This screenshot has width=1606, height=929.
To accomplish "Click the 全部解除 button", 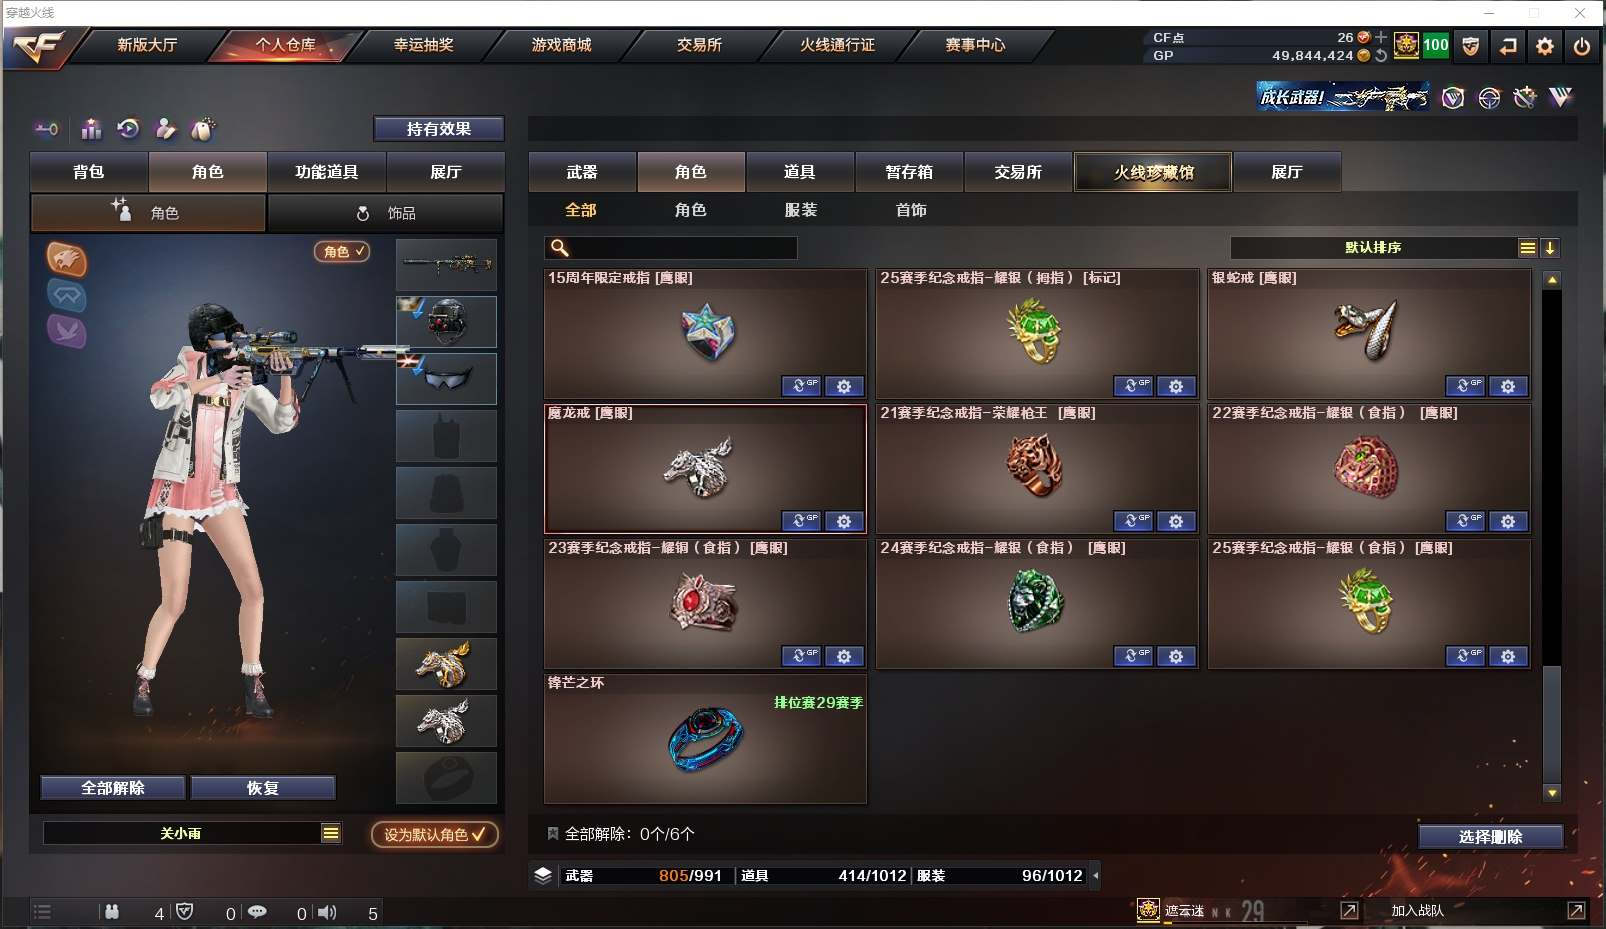I will click(x=113, y=788).
